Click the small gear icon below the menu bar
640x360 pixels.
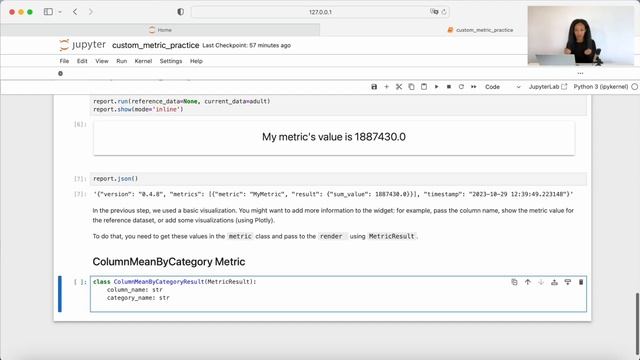click(60, 73)
